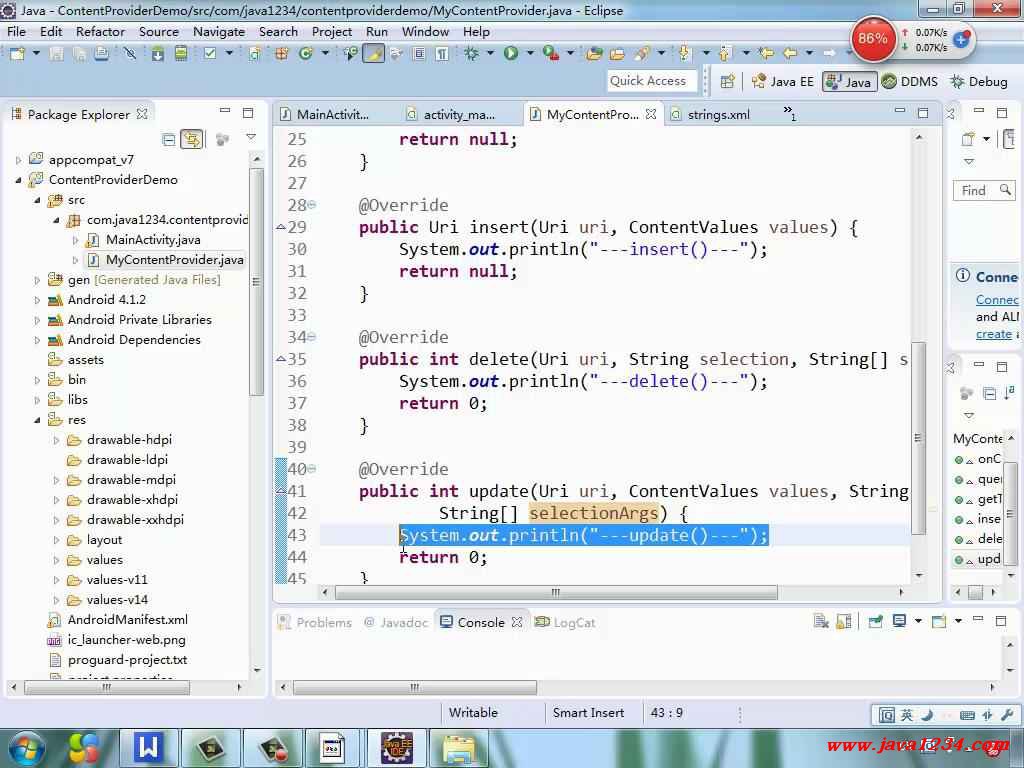Open the Project menu
This screenshot has height=768, width=1024.
click(332, 31)
